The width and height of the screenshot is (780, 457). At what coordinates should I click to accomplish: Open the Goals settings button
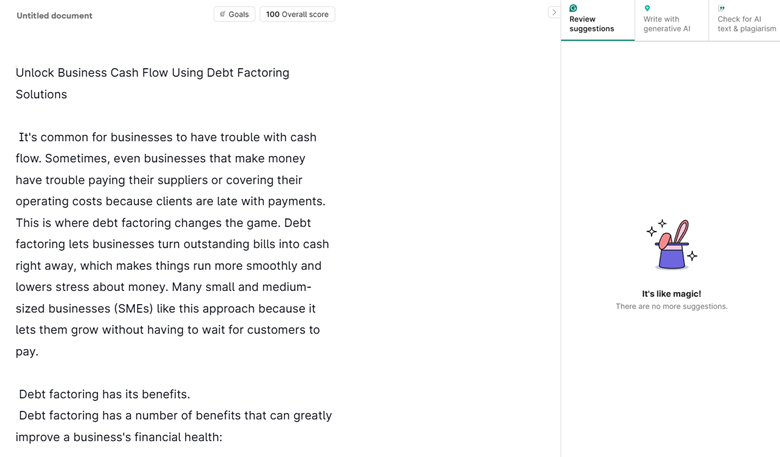[x=235, y=14]
